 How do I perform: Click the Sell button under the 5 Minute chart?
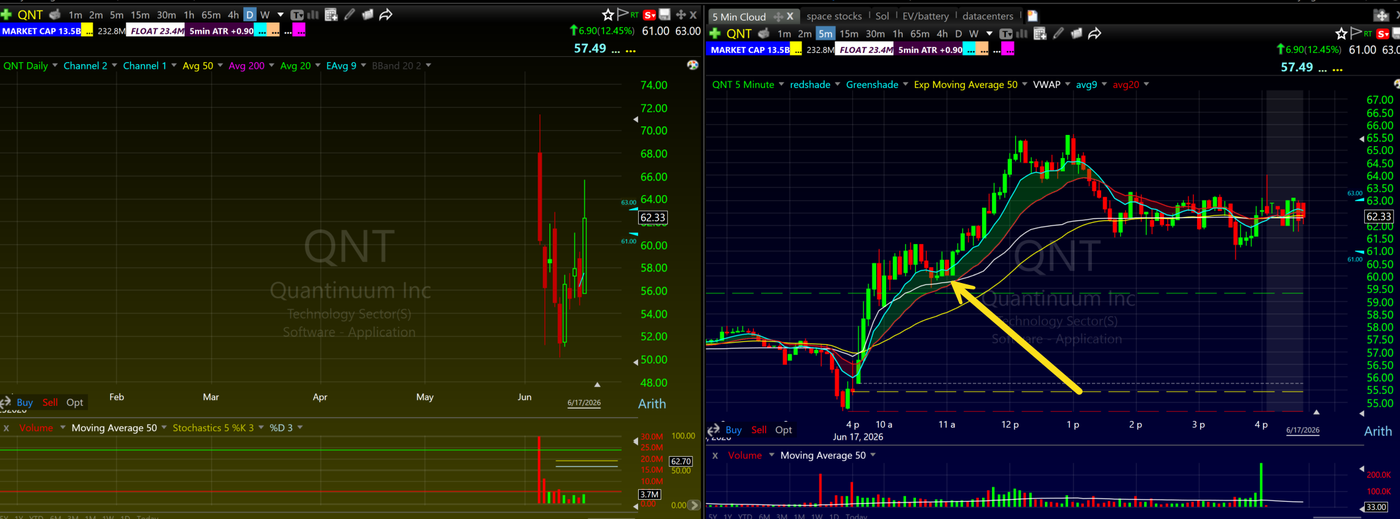[x=759, y=430]
